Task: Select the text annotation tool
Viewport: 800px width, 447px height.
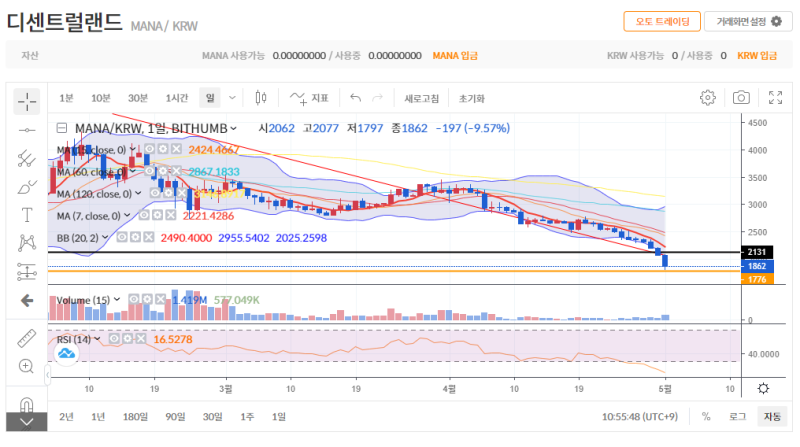Action: 27,215
